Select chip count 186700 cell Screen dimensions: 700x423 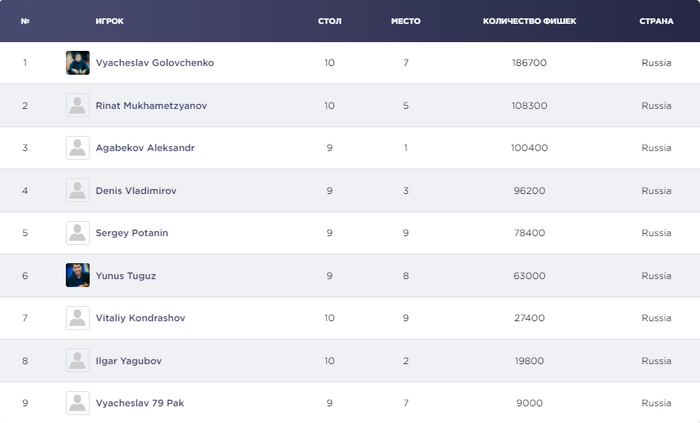pyautogui.click(x=529, y=63)
